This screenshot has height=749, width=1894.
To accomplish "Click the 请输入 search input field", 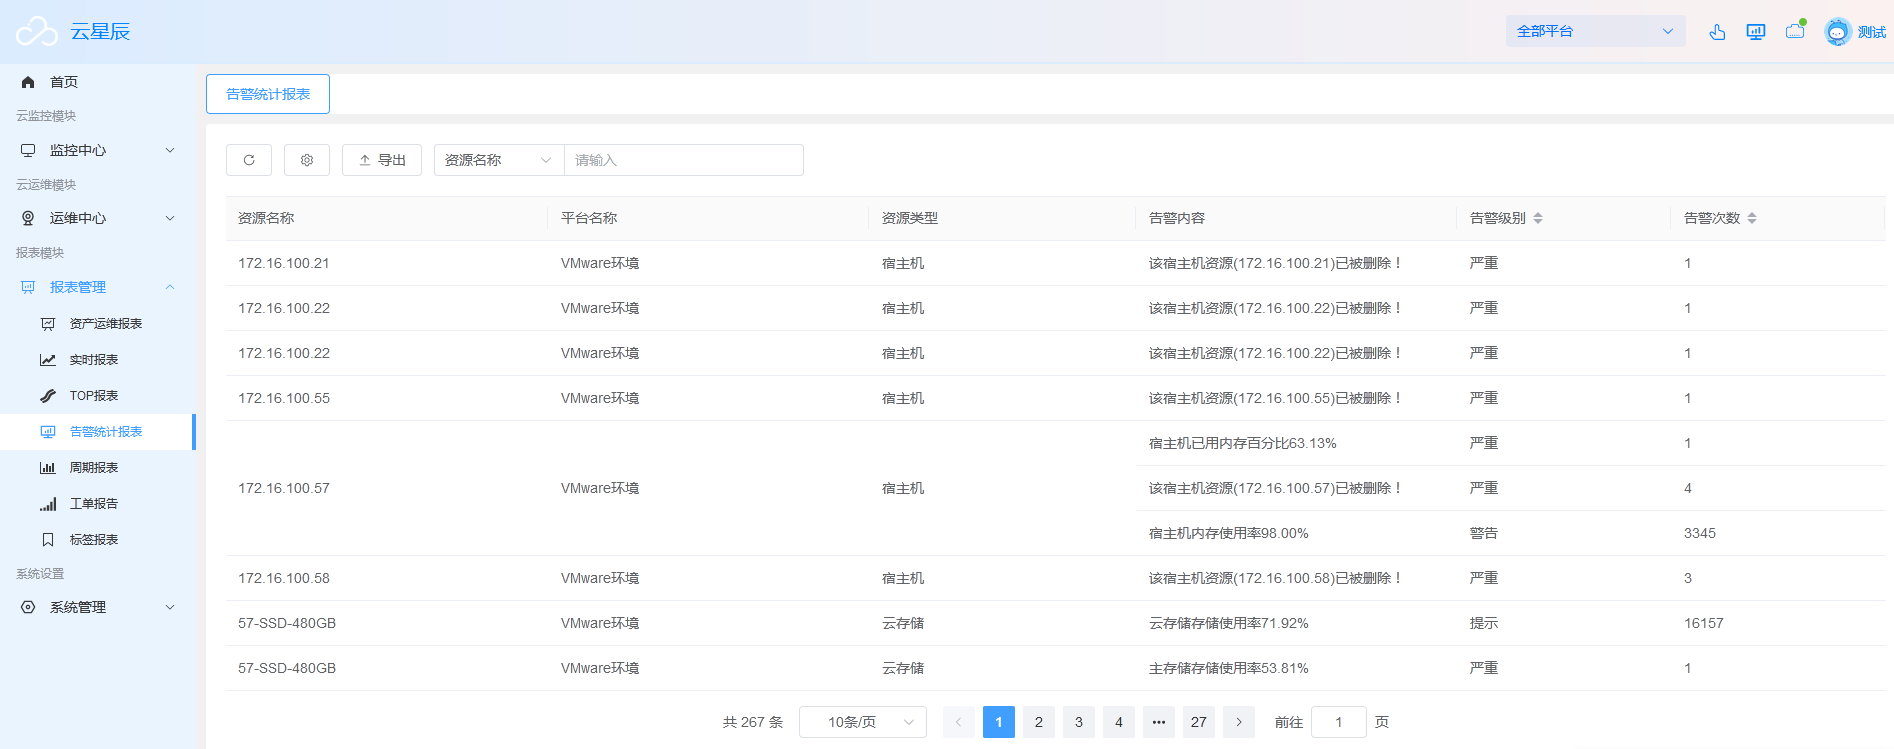I will [684, 160].
